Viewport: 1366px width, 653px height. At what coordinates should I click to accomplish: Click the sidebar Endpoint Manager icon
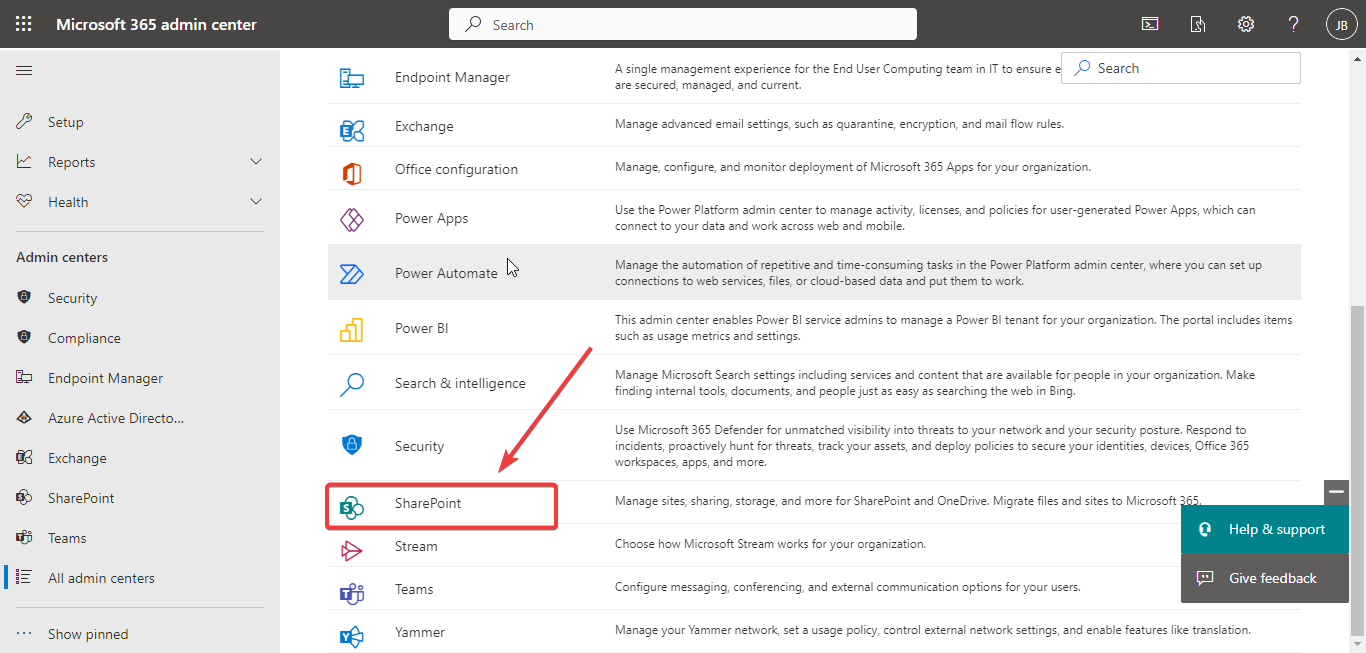tap(24, 377)
